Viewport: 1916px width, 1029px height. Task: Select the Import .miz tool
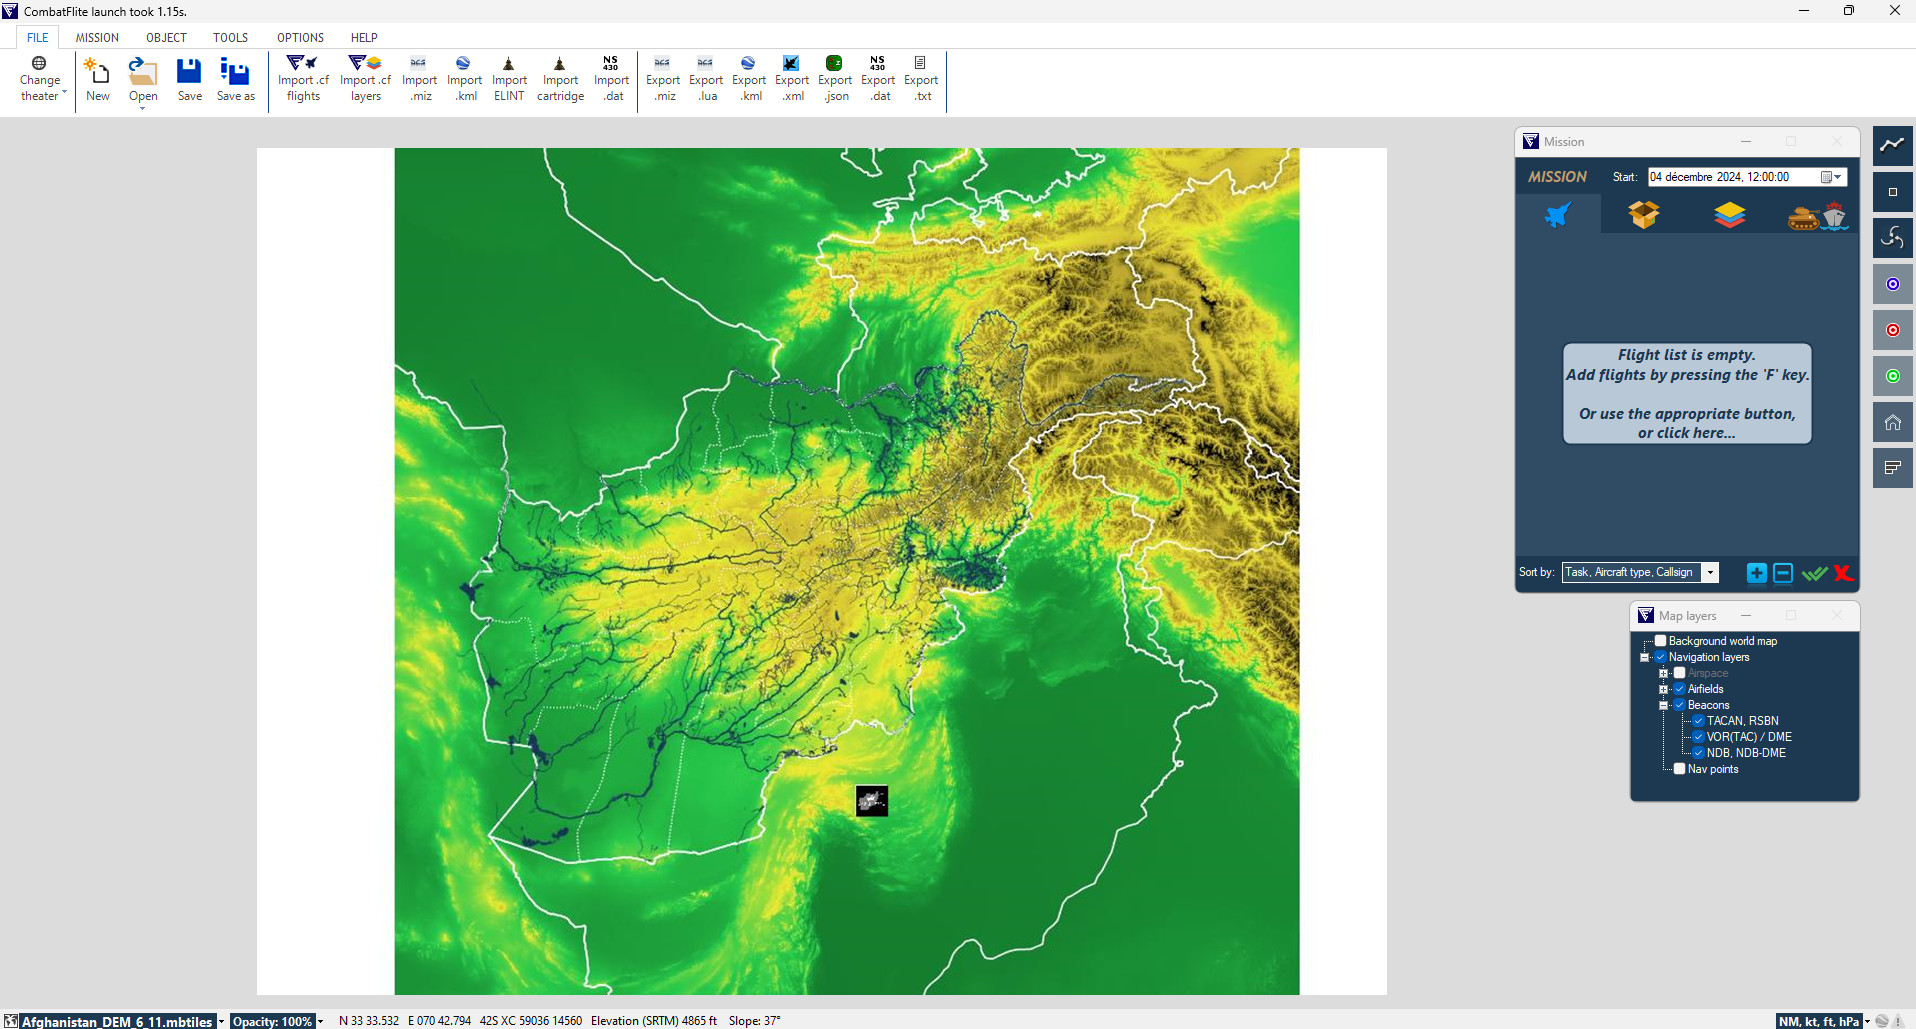419,78
